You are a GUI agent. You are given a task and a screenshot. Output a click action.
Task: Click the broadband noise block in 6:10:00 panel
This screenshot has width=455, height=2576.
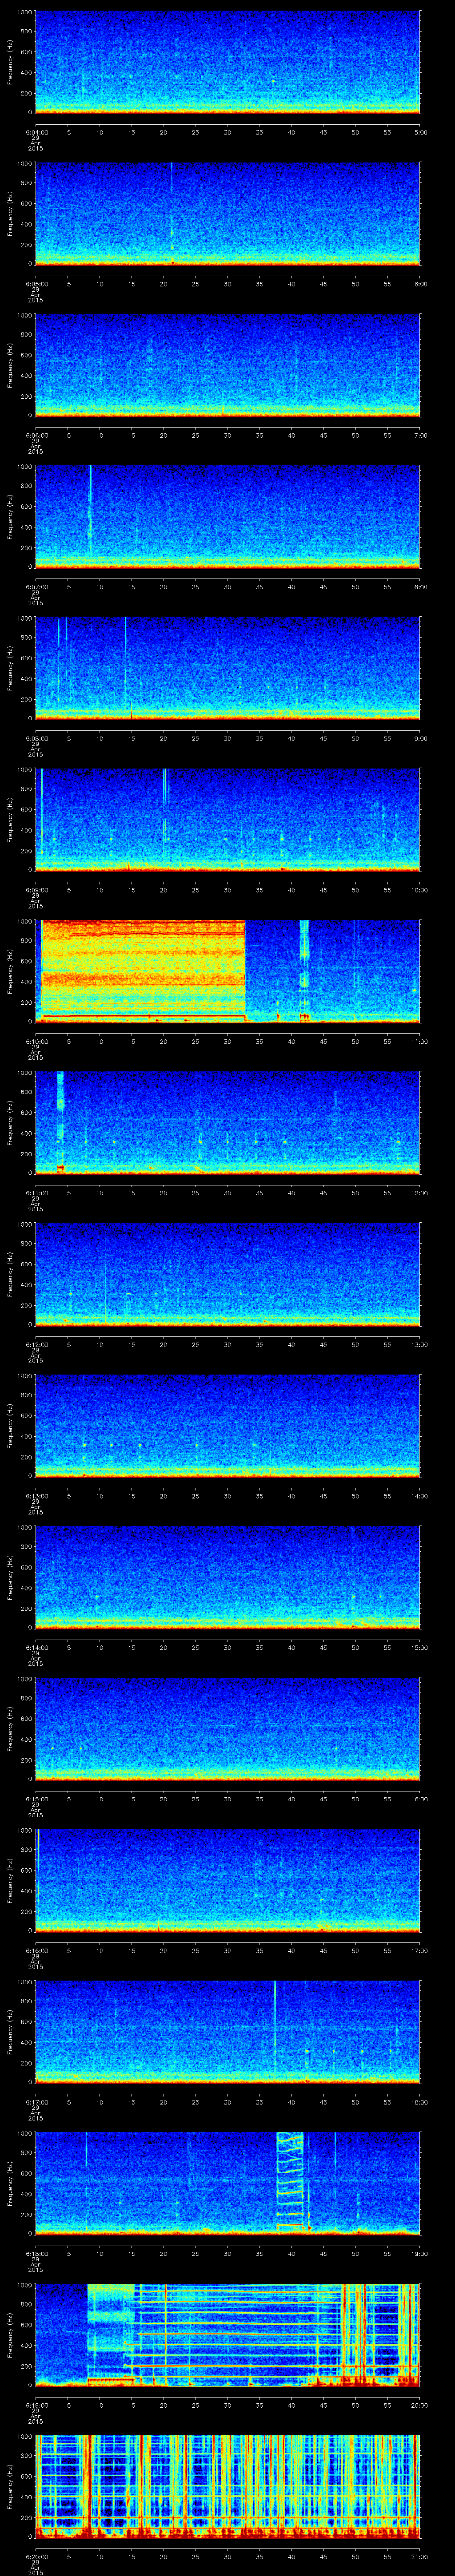[x=142, y=970]
